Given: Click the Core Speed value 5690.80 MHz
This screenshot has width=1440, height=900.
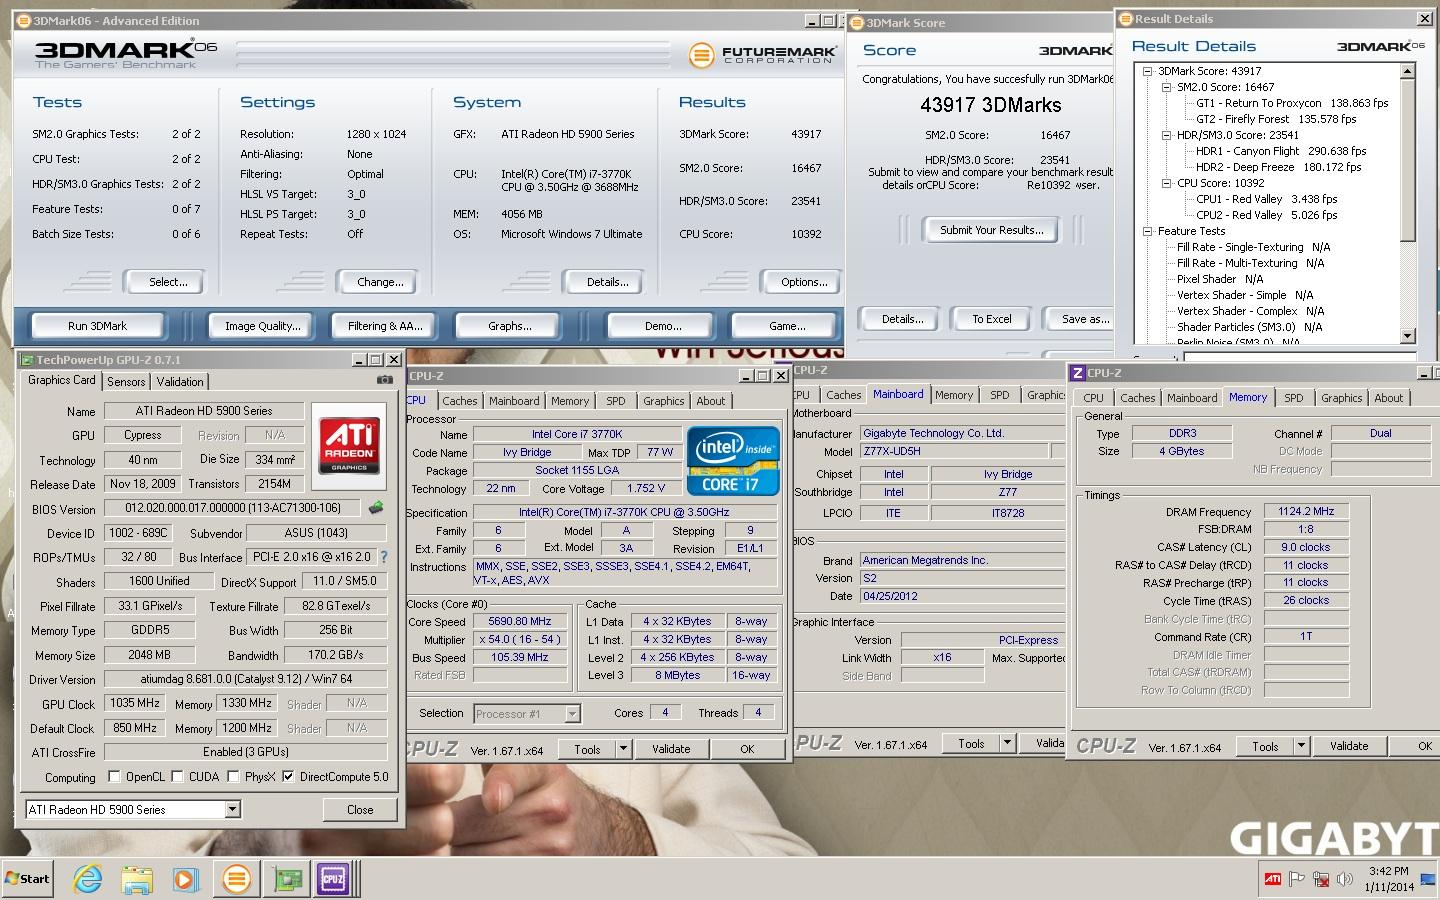Looking at the screenshot, I should [x=520, y=621].
